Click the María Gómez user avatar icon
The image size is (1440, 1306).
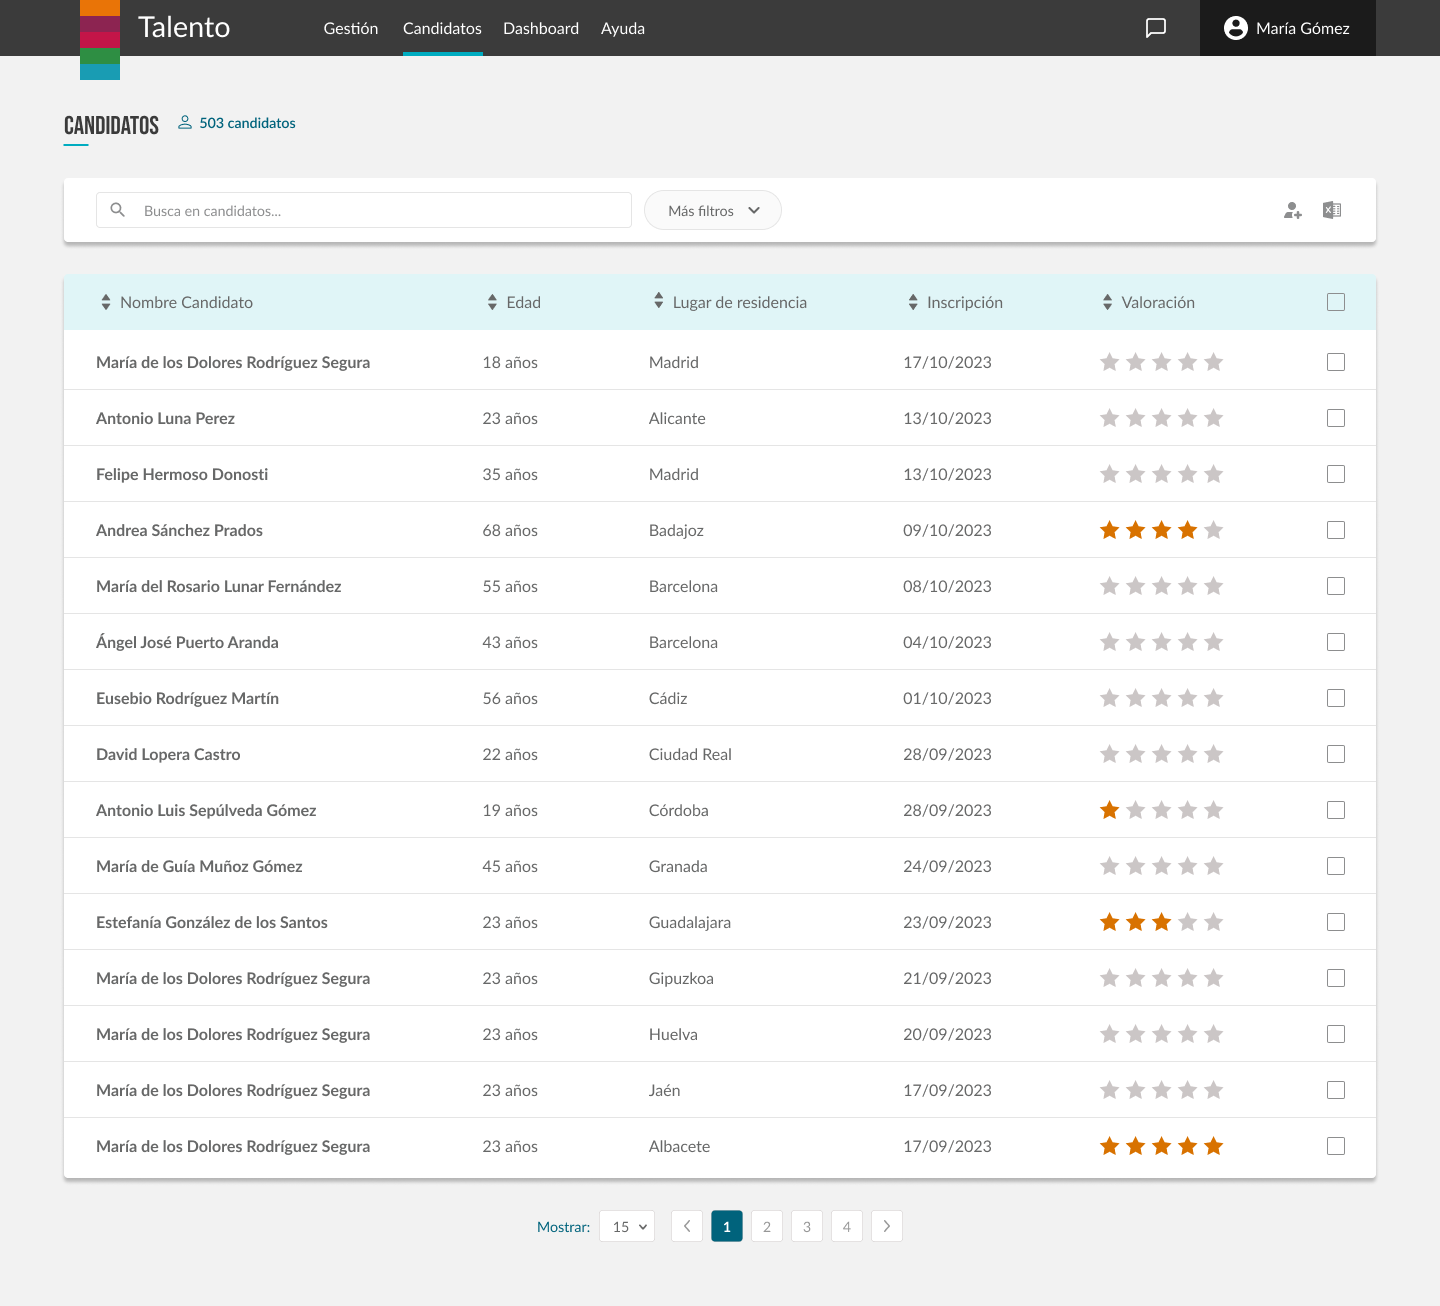1235,28
